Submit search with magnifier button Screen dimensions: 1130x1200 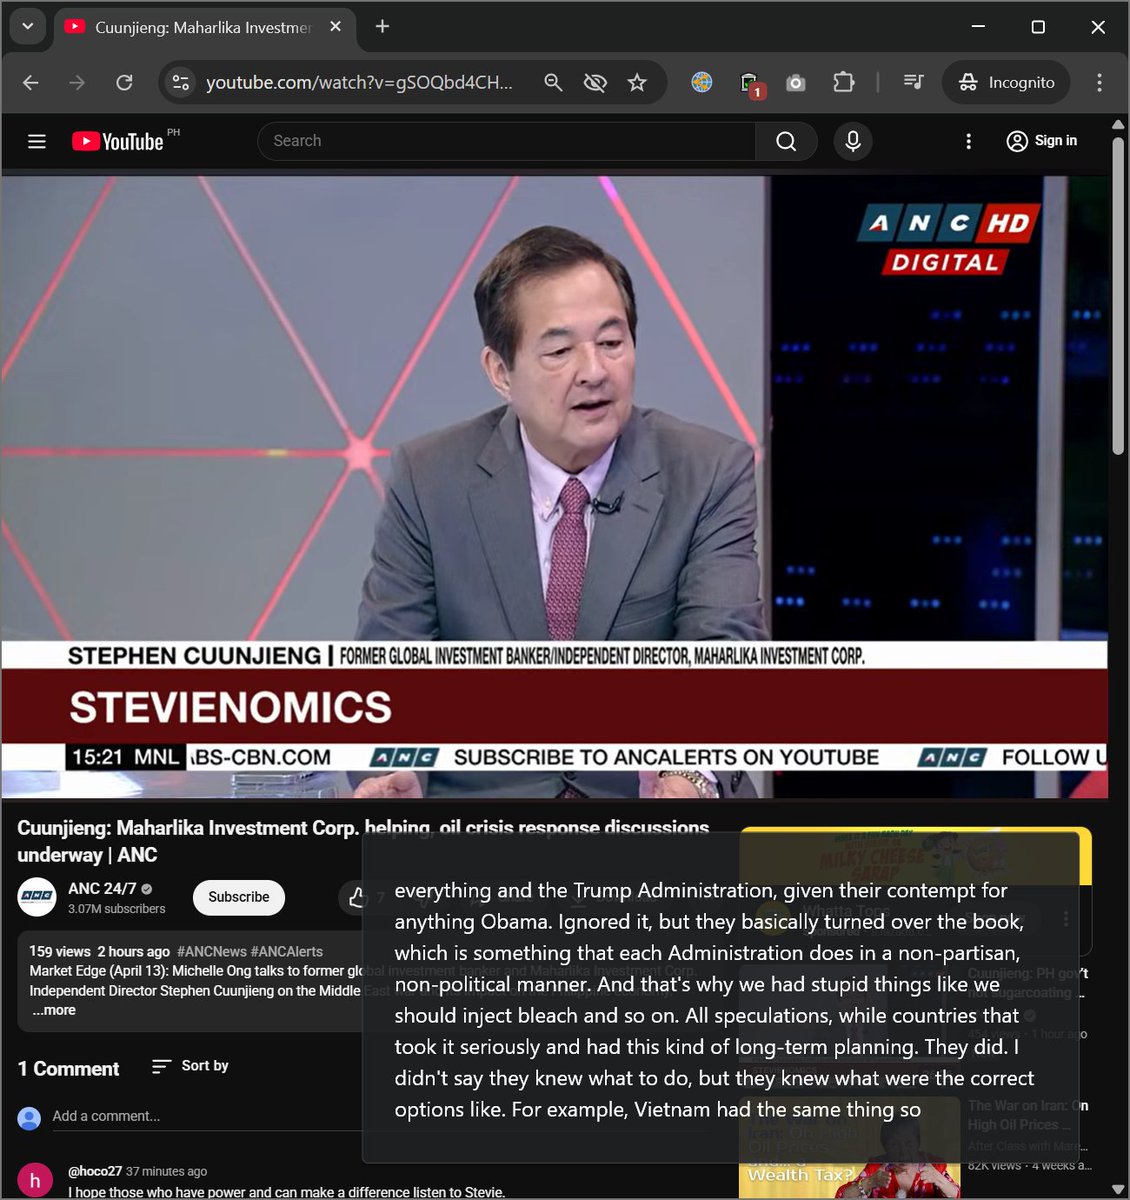point(786,141)
